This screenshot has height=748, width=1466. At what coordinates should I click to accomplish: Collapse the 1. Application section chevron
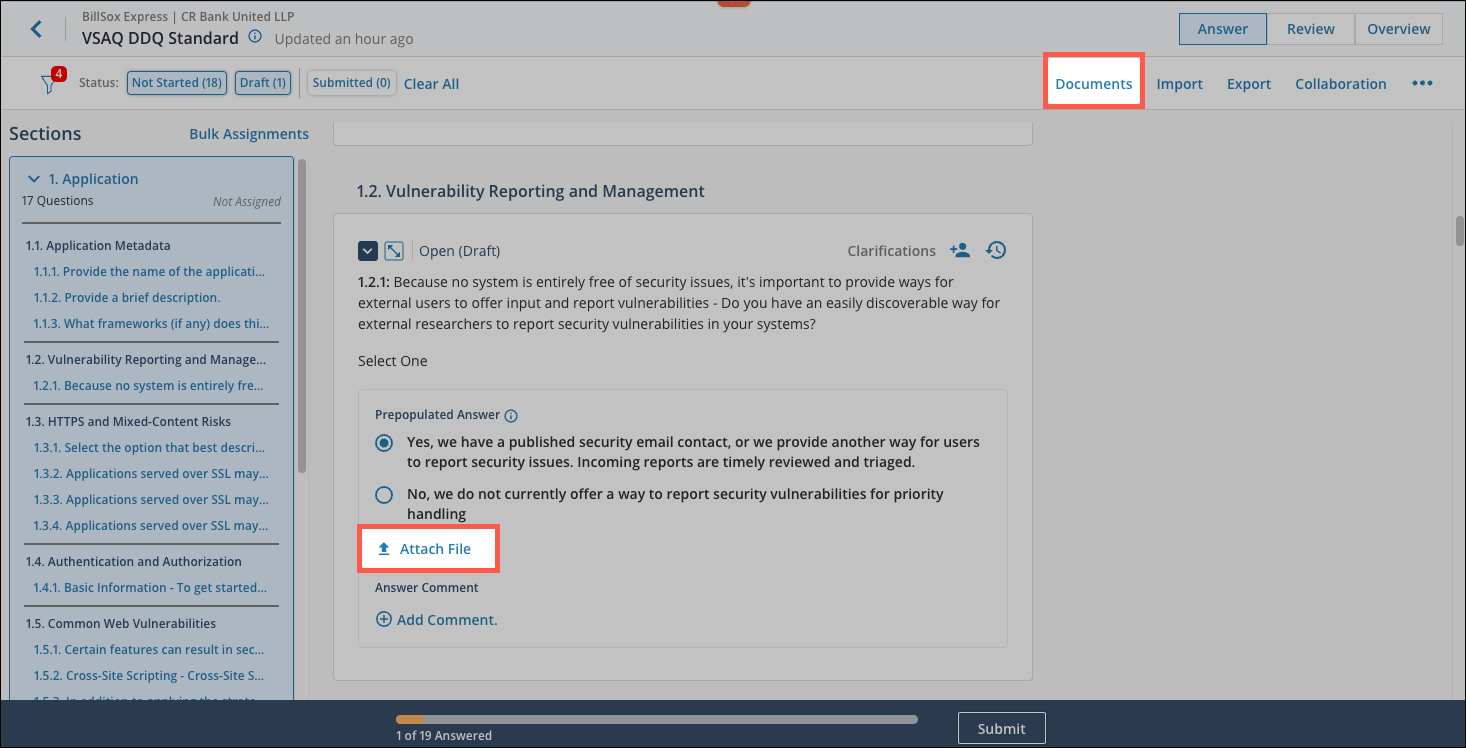(x=34, y=179)
